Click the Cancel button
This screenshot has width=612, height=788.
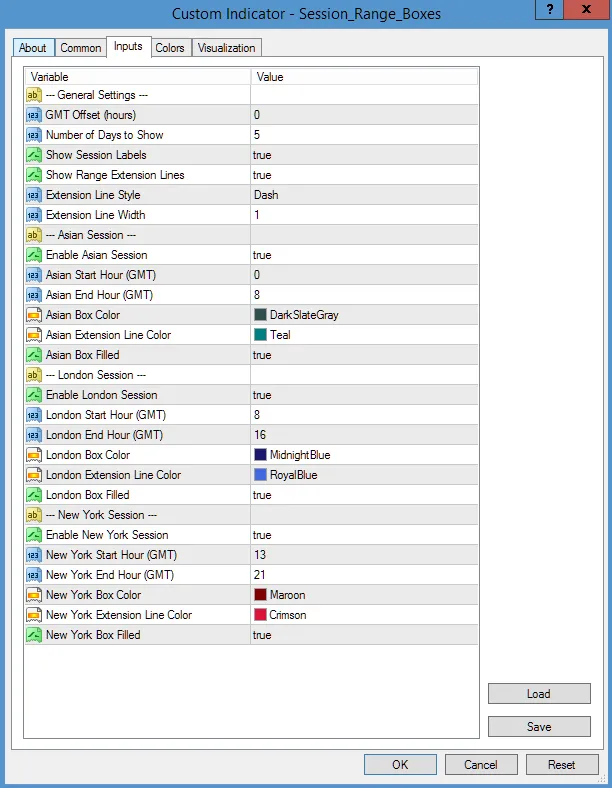coord(481,764)
